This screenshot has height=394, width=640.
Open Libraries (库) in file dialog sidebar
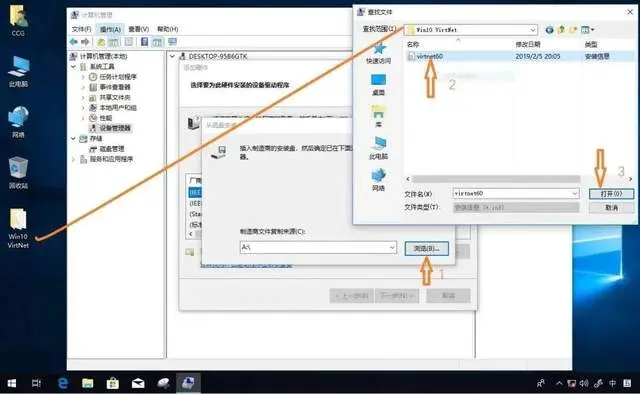(x=378, y=117)
